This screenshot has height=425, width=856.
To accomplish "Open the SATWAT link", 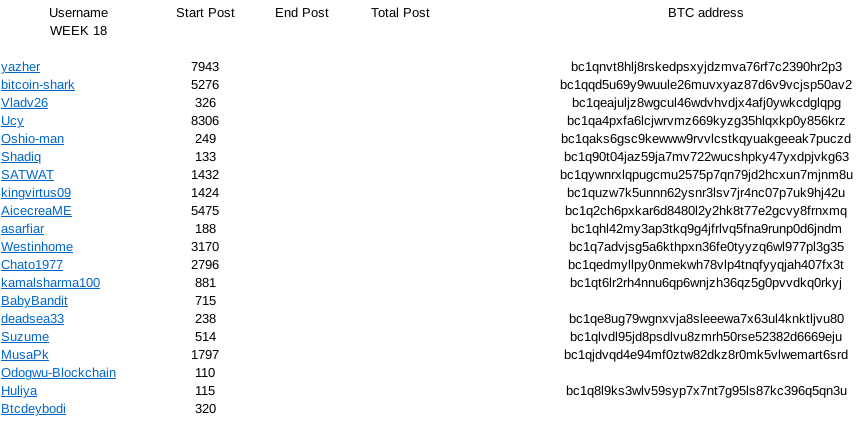I will pos(27,175).
